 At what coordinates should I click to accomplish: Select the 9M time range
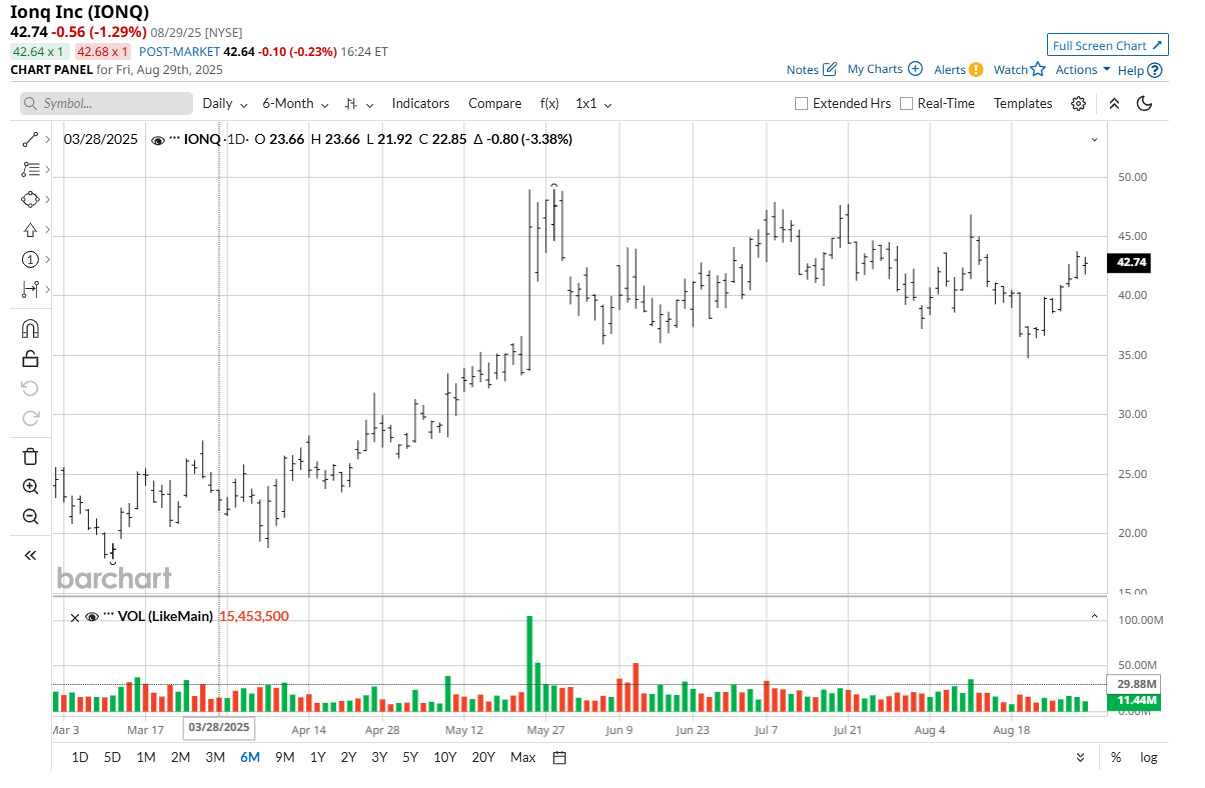[x=284, y=757]
